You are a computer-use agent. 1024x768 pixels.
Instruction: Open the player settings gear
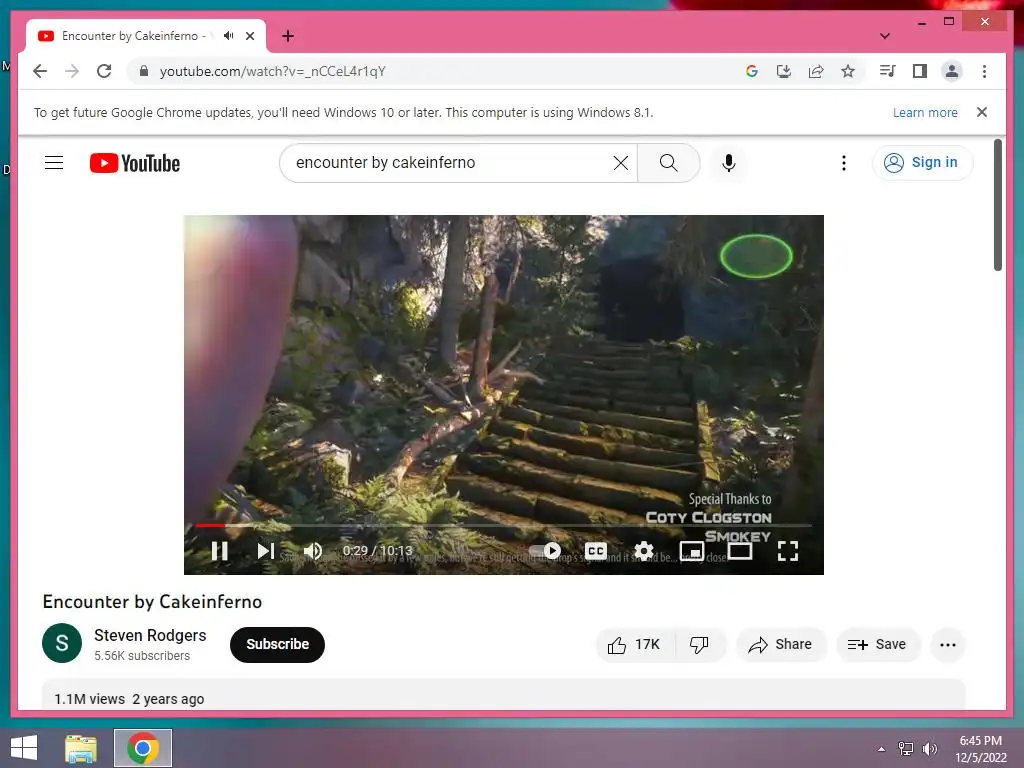coord(644,551)
